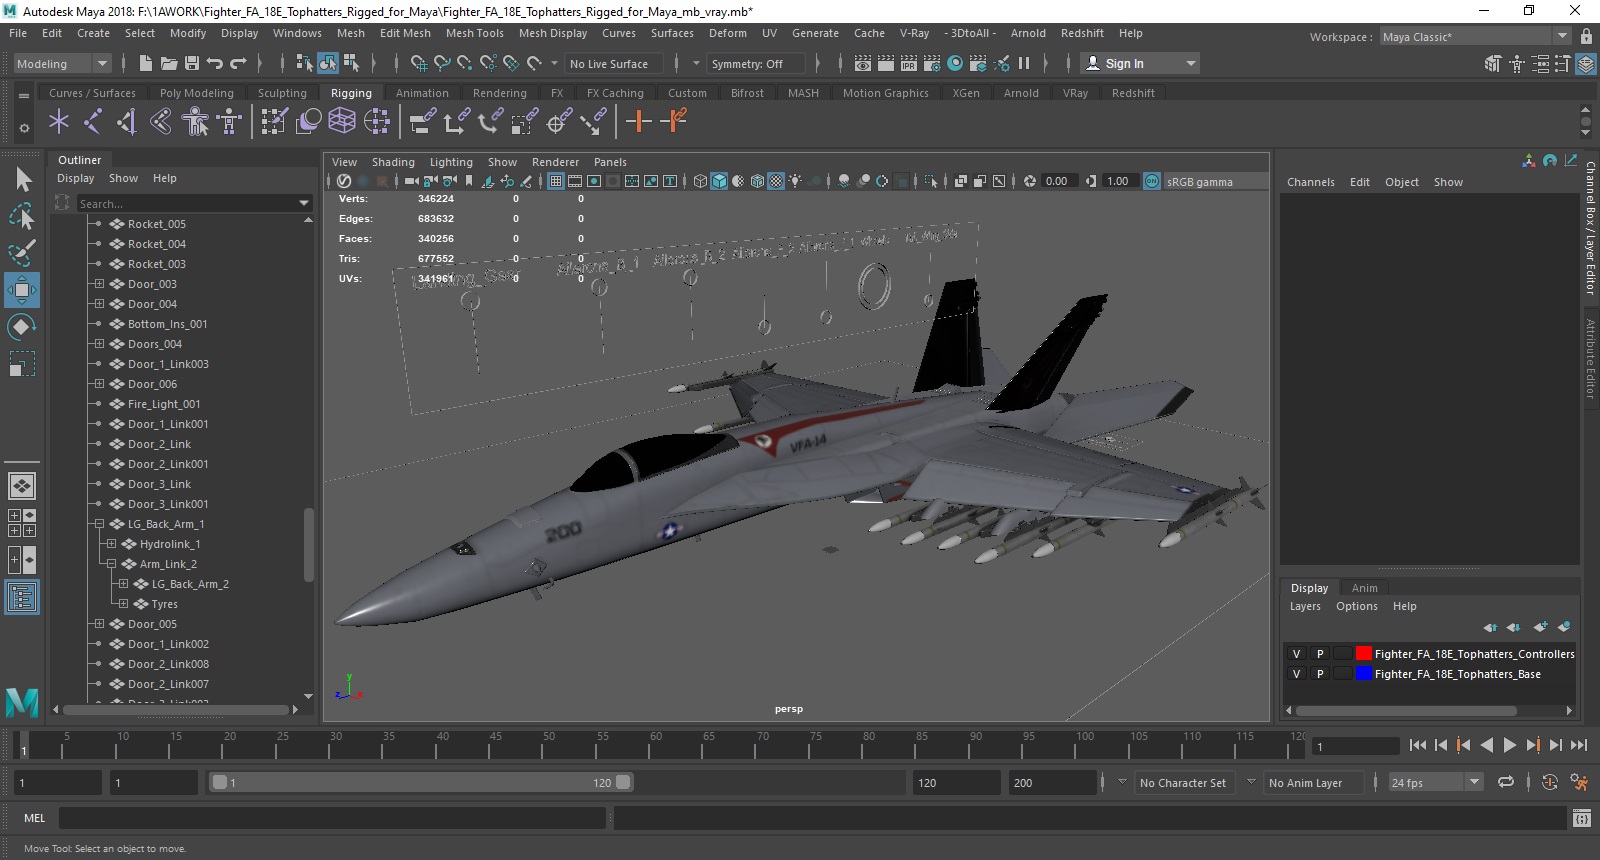Open the viewport Shading menu
Screen dimensions: 1600x860
(393, 162)
